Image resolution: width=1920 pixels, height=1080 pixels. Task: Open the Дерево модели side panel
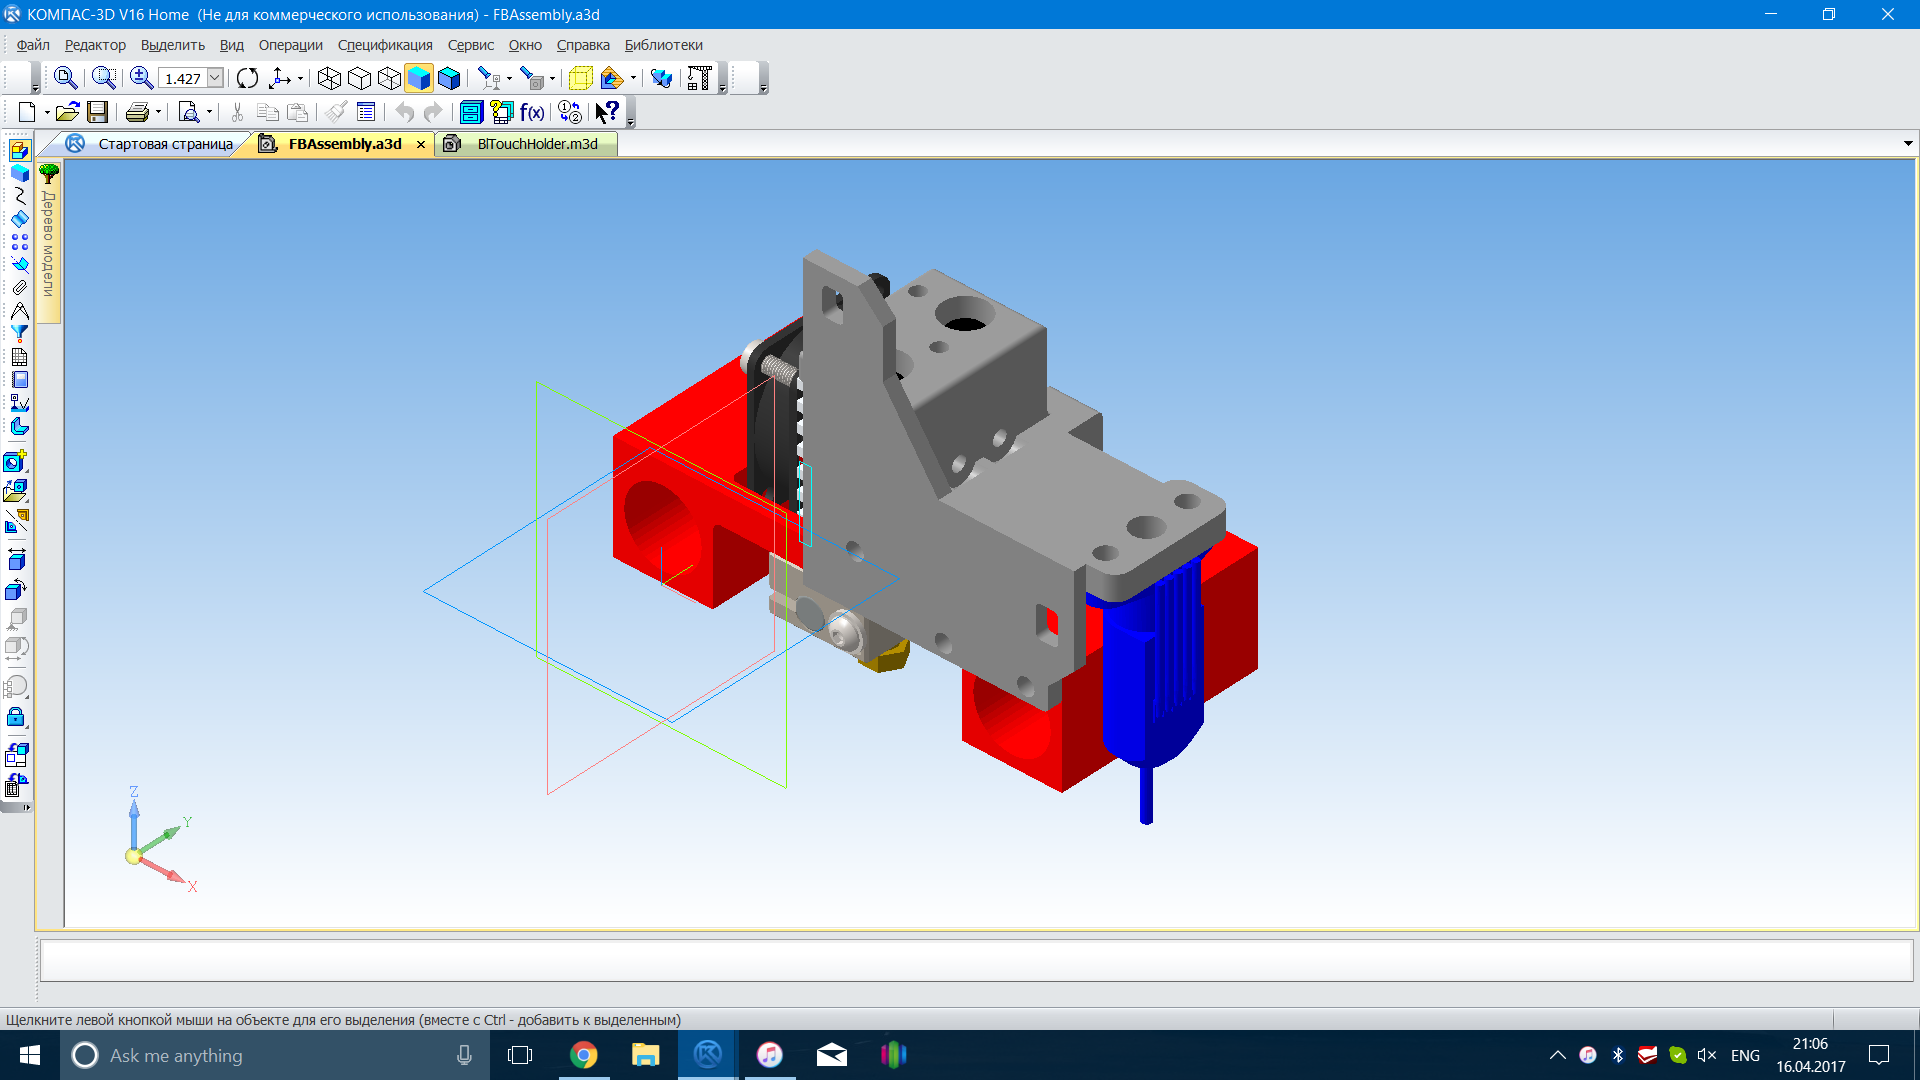48,243
